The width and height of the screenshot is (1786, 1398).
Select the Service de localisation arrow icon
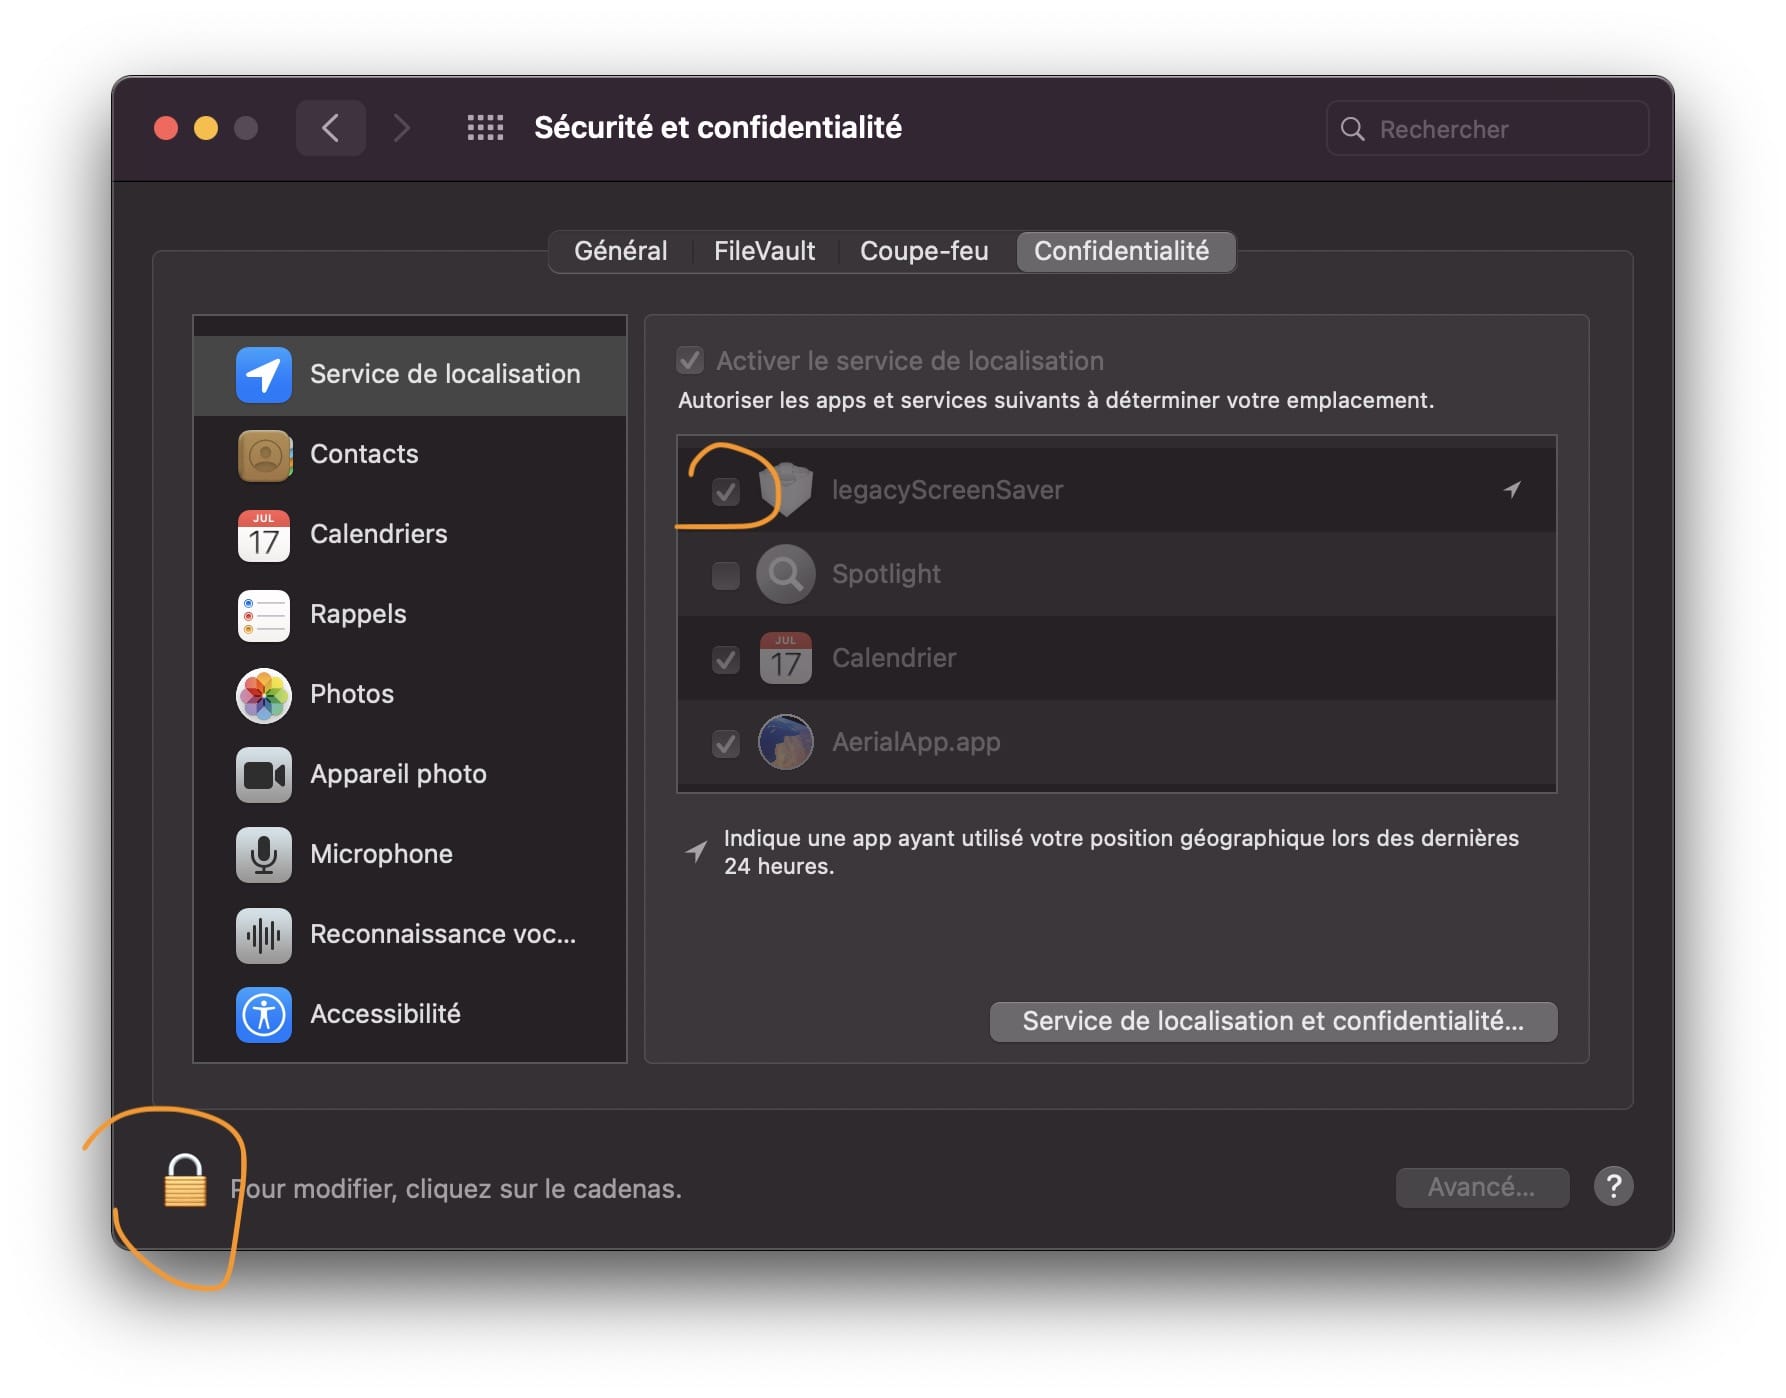[264, 374]
